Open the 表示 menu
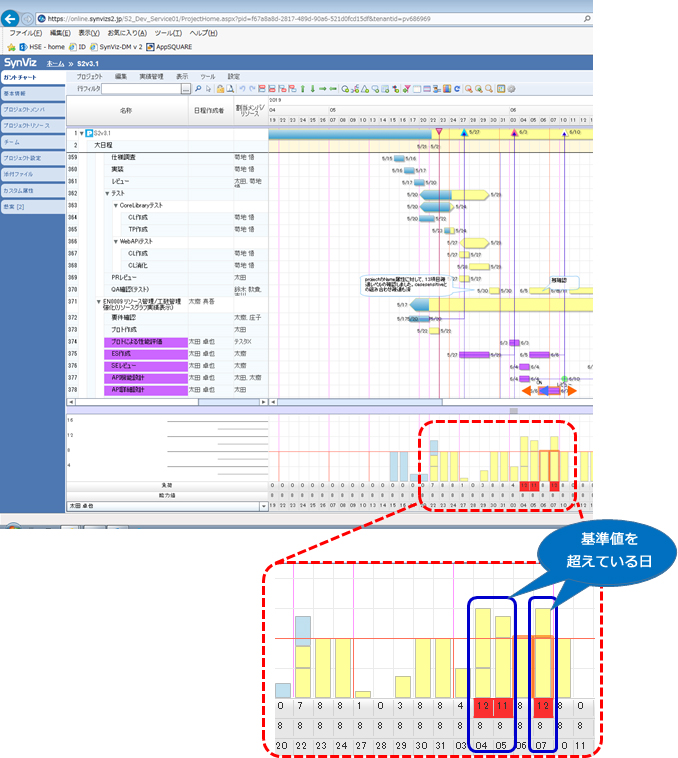Screen dimensions: 678x758 (182, 76)
